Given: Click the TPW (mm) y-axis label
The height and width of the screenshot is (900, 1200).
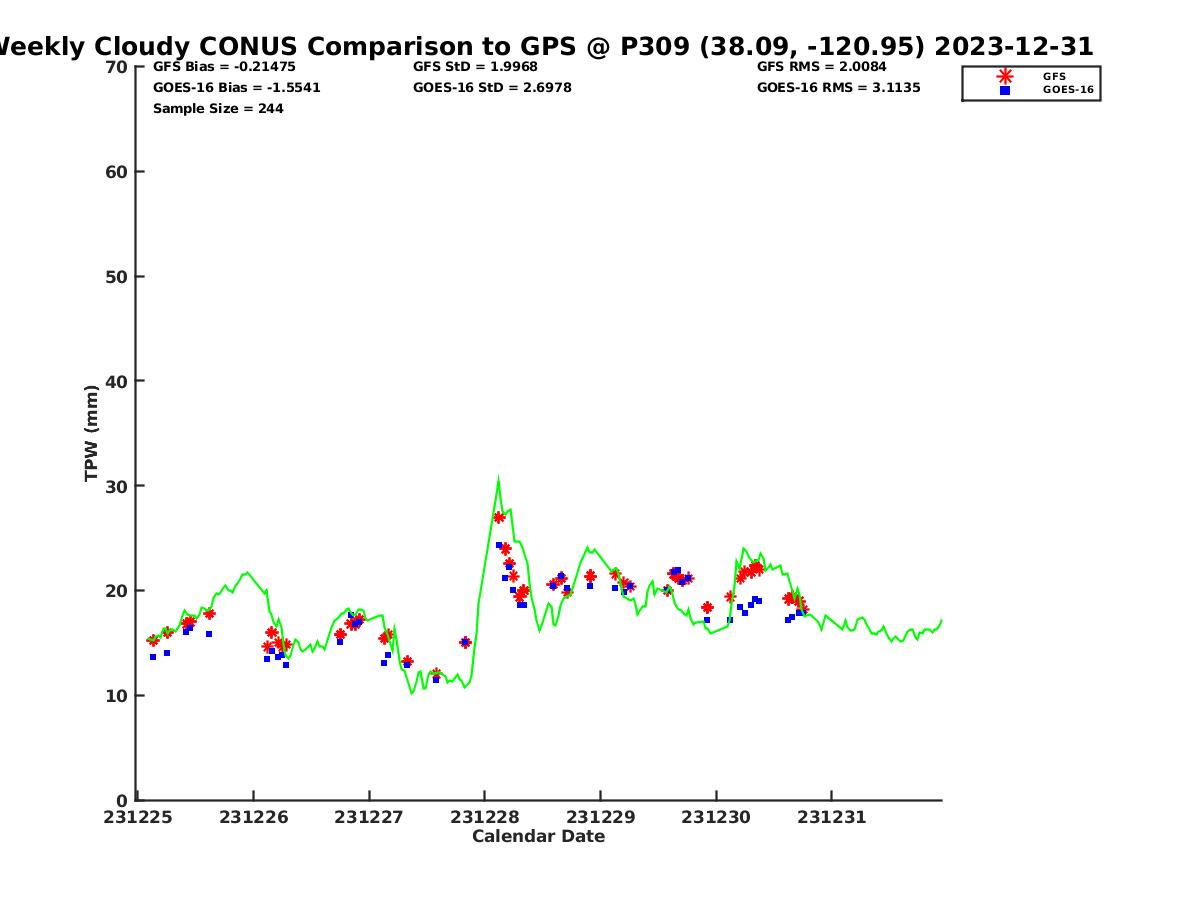Looking at the screenshot, I should [92, 433].
